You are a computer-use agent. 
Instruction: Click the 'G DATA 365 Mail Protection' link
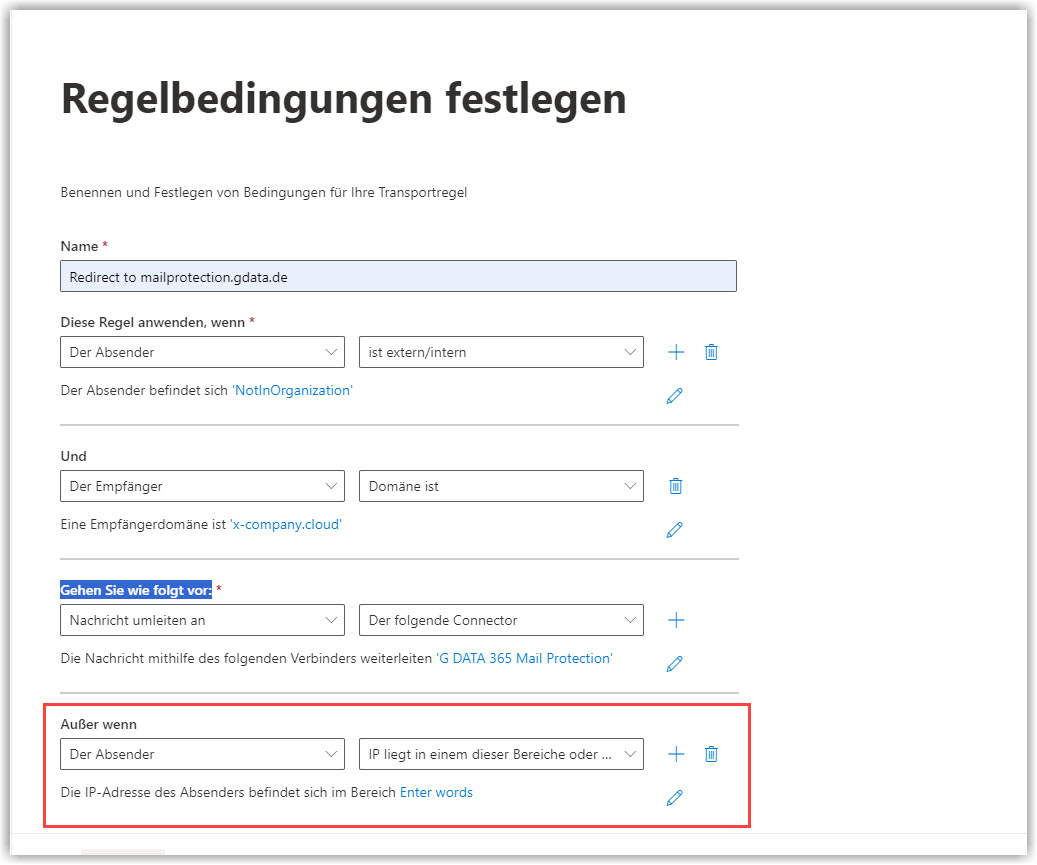(x=524, y=658)
